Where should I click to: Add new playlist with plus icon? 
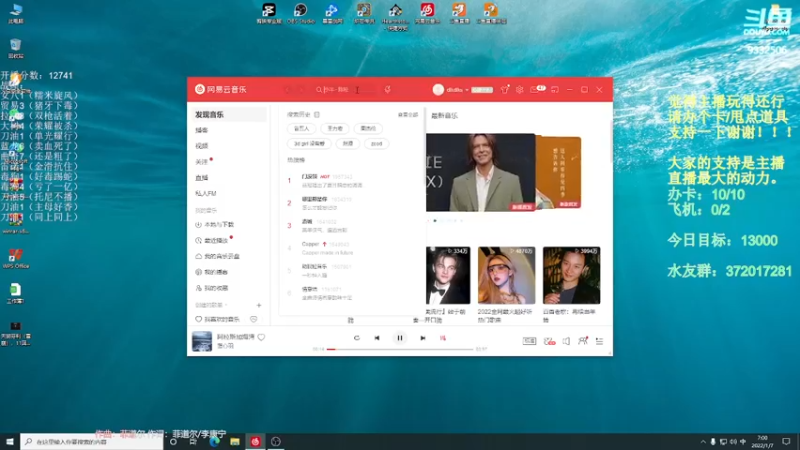(259, 305)
